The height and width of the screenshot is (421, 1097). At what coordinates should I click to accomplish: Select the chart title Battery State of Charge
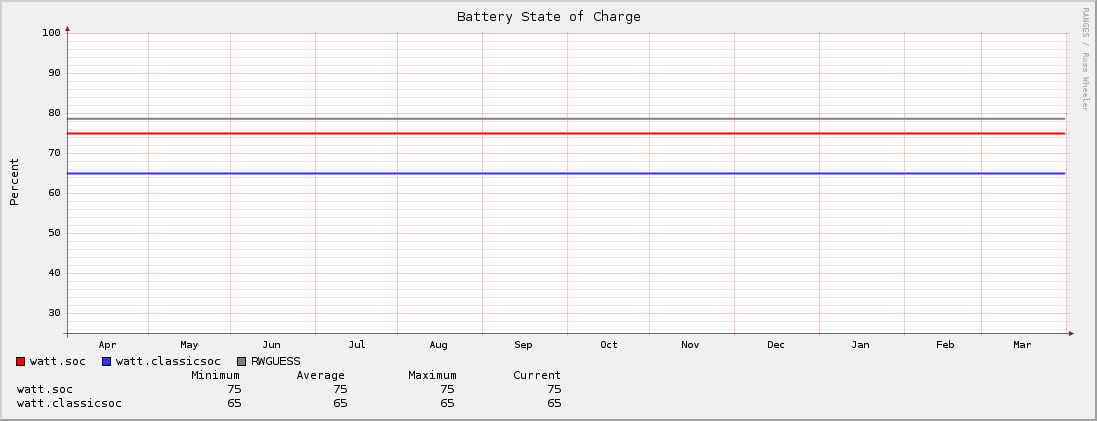pos(548,16)
